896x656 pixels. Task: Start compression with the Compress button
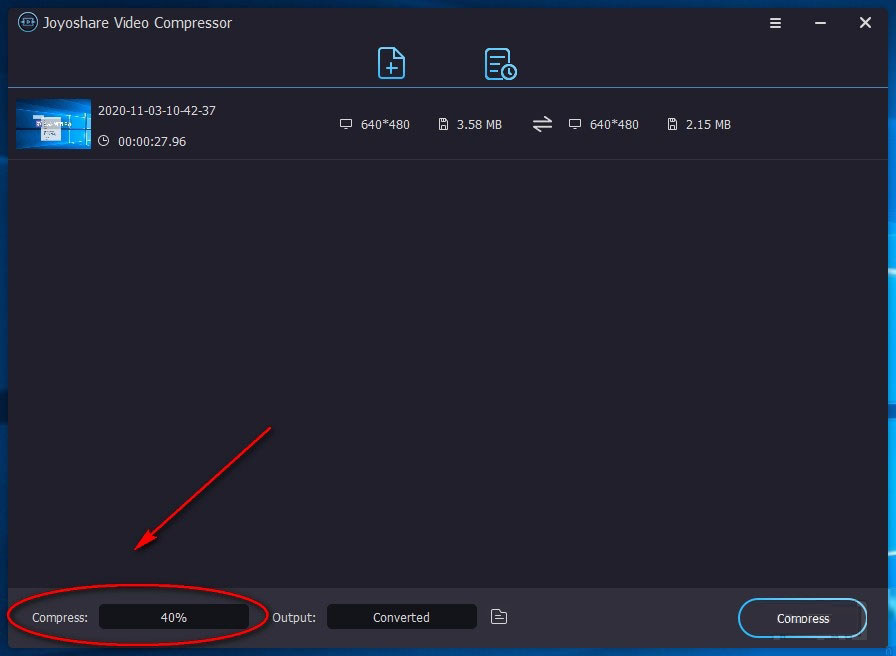tap(802, 617)
